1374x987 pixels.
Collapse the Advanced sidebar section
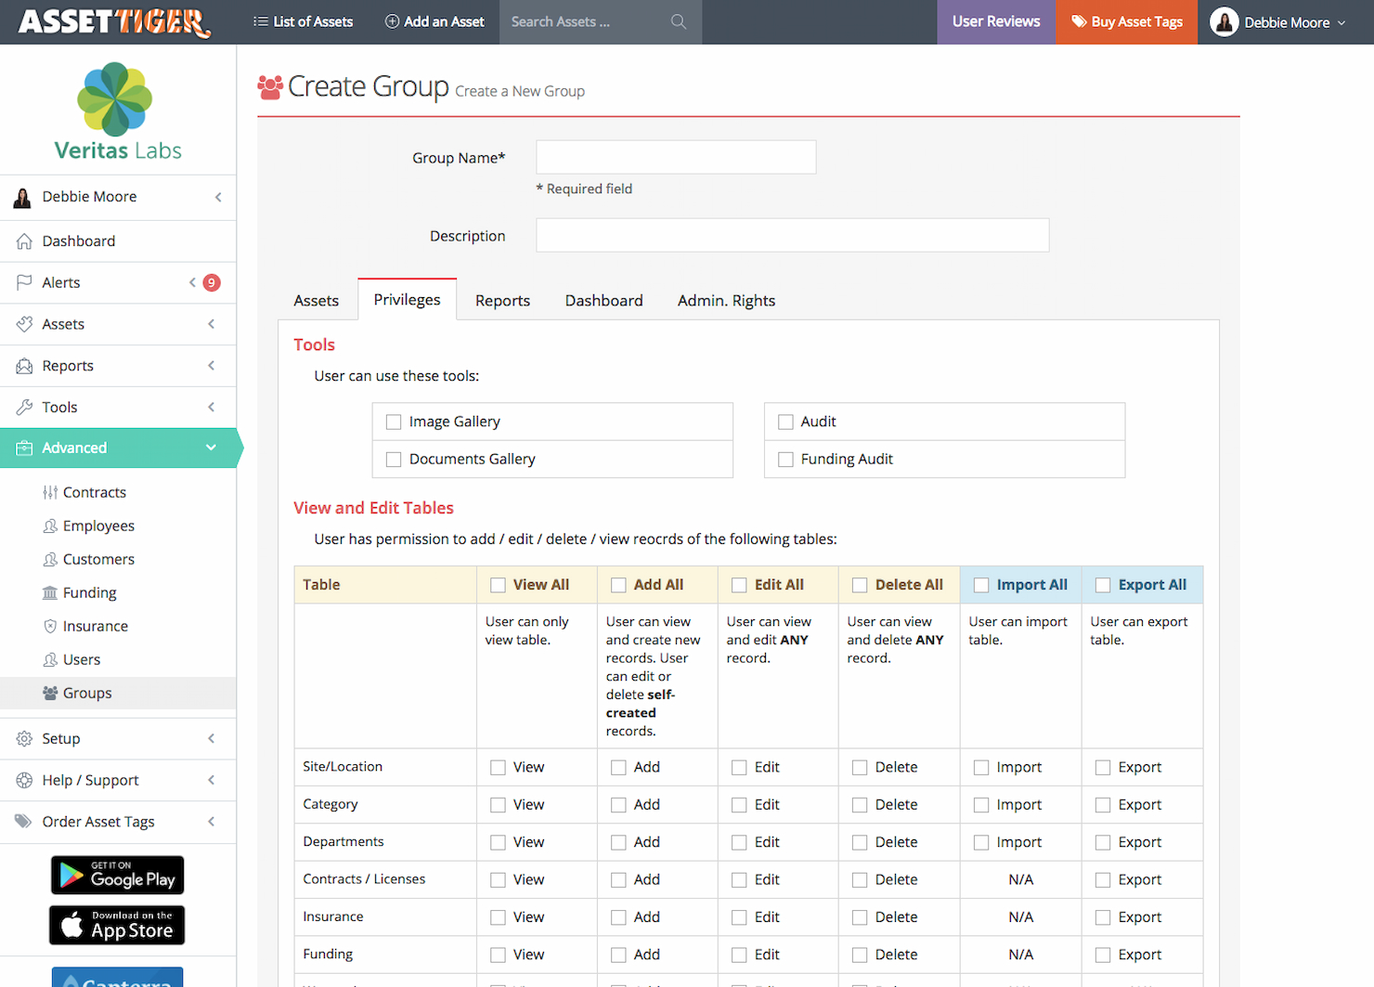tap(210, 447)
